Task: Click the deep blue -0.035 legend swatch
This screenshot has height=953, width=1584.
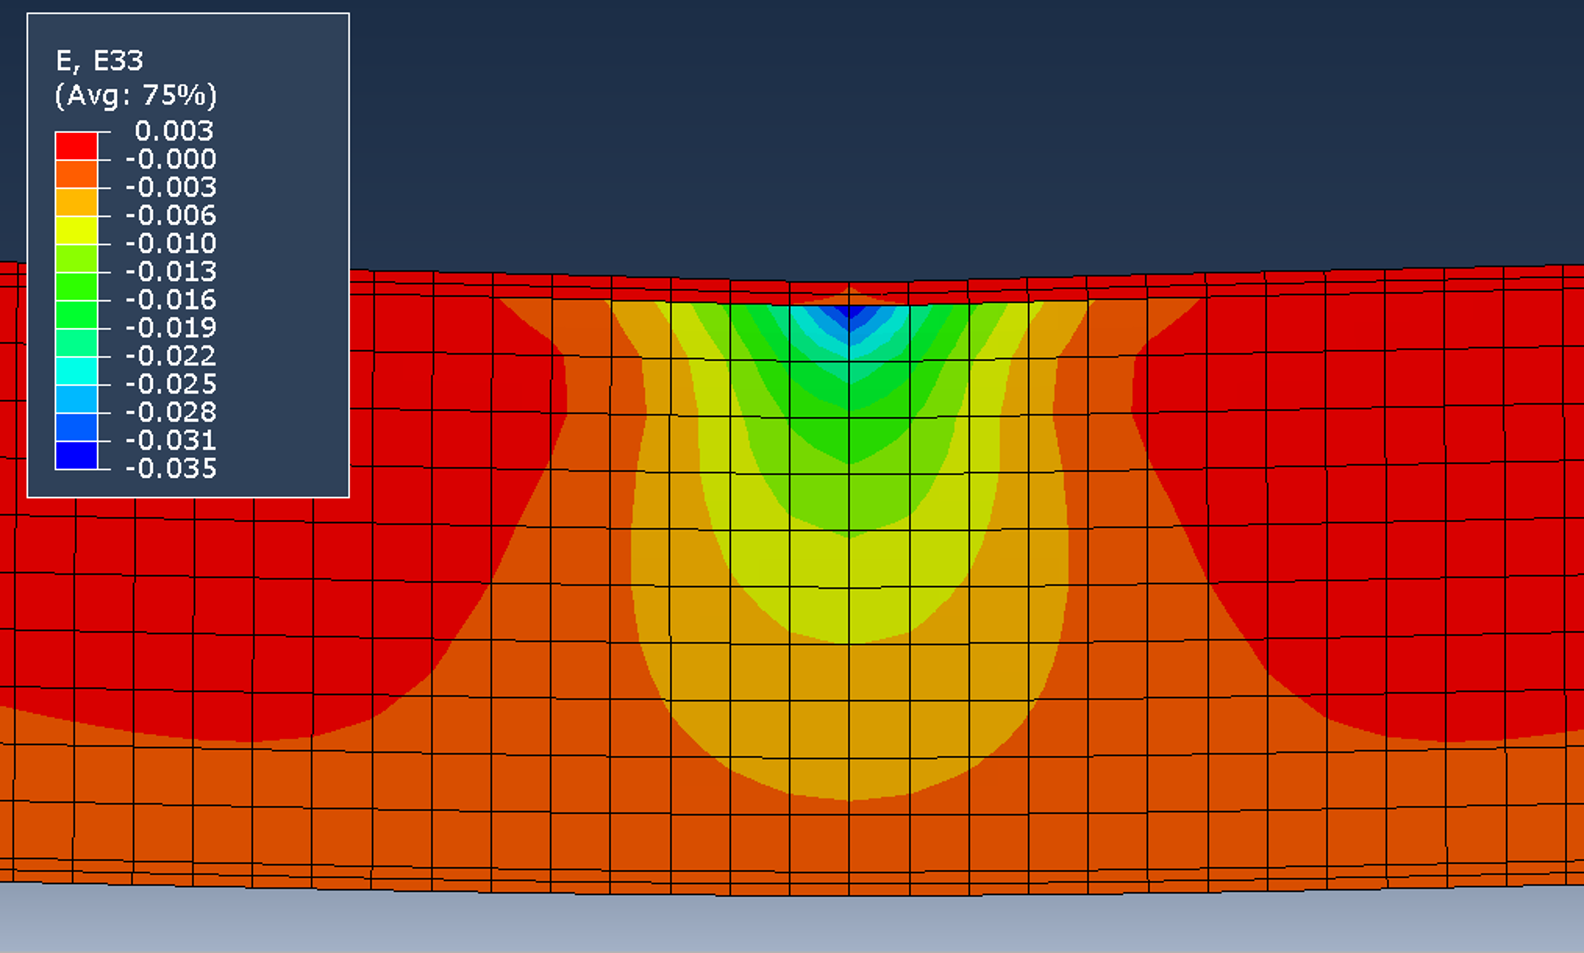Action: 76,455
